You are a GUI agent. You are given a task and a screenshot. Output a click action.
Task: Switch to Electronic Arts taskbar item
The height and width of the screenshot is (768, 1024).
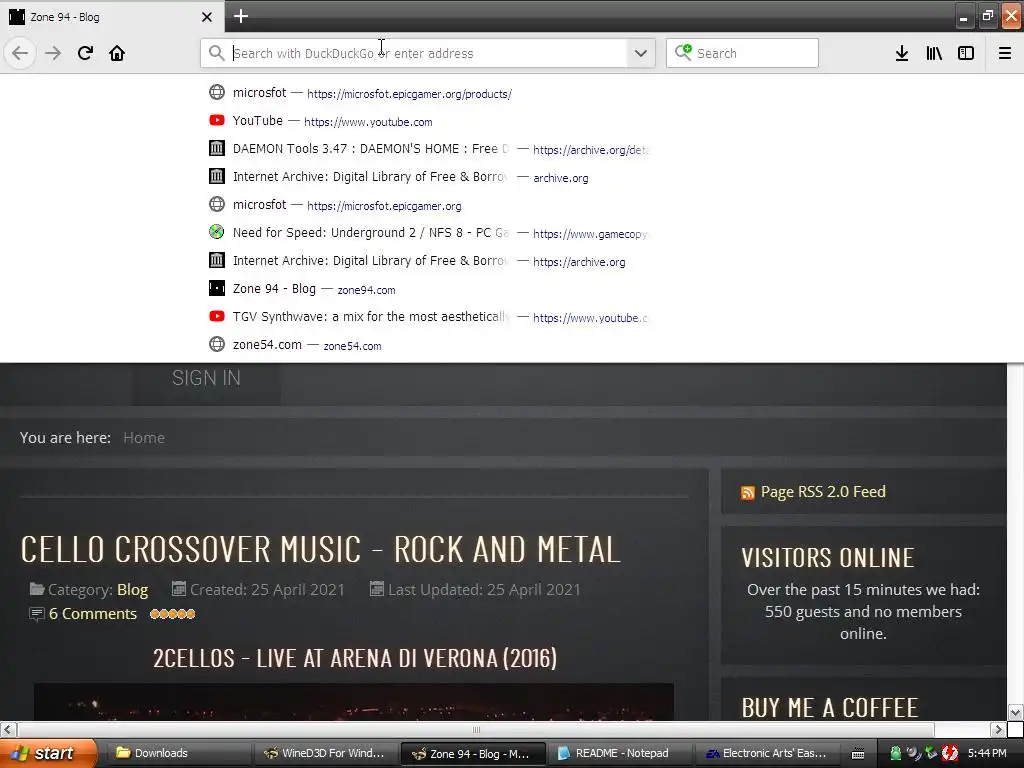coord(768,754)
